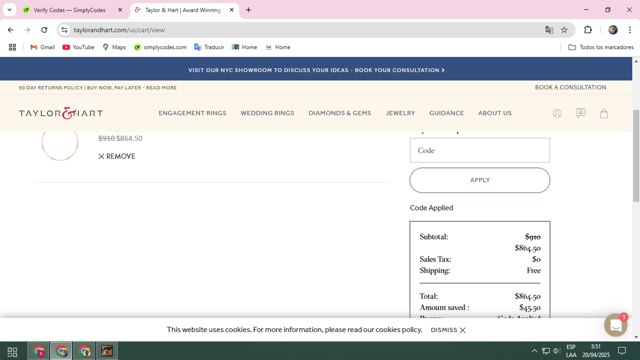Open a new browser tab
This screenshot has width=640, height=360.
coord(248,10)
